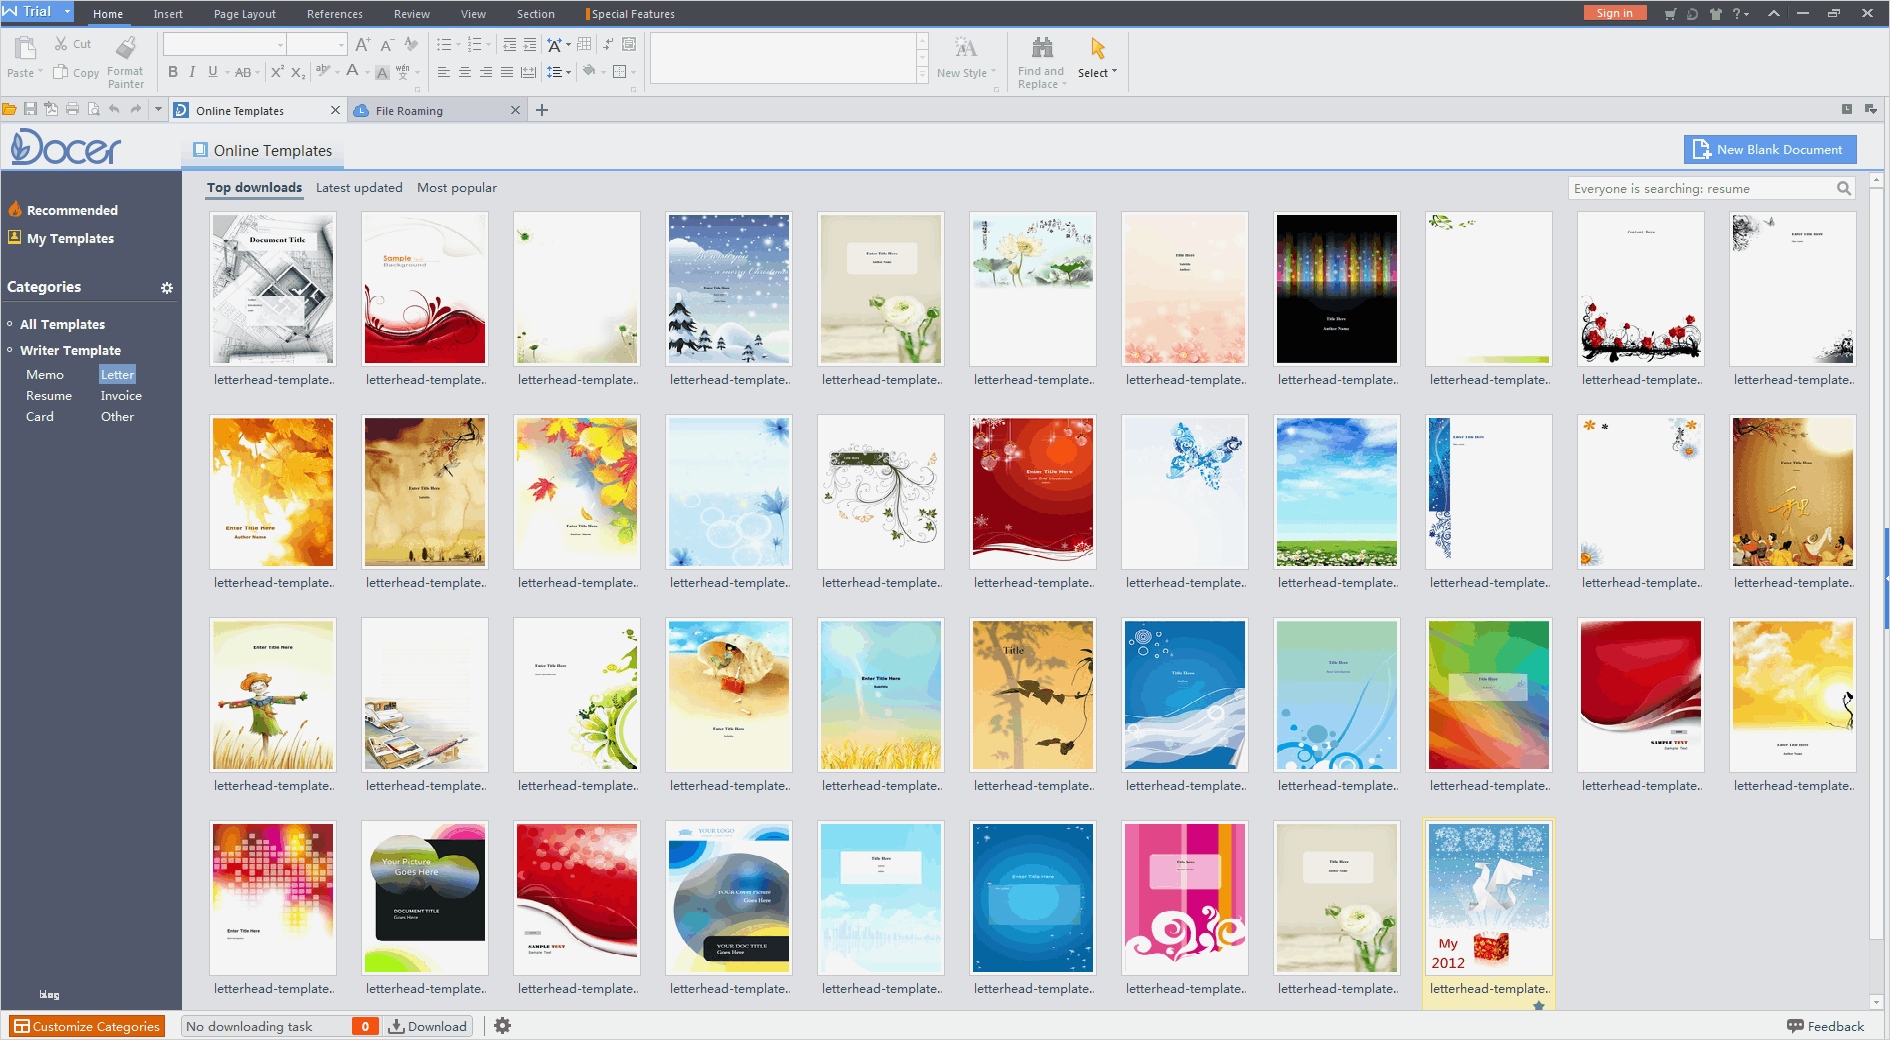Open the Page Layout ribbon tab
Screen dimensions: 1890x1040
click(x=244, y=14)
